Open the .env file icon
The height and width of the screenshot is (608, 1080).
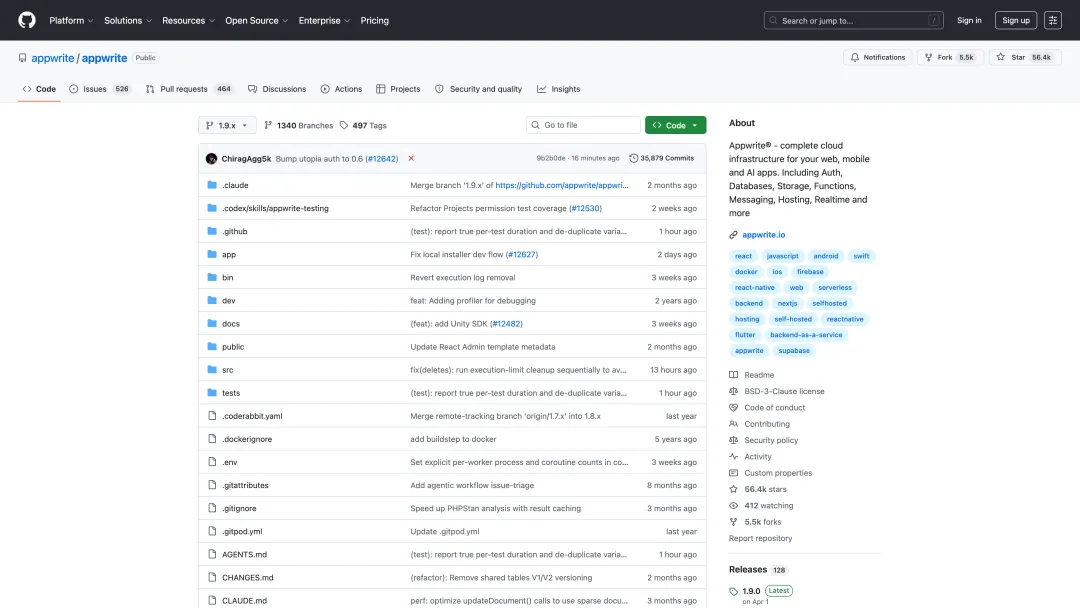212,462
